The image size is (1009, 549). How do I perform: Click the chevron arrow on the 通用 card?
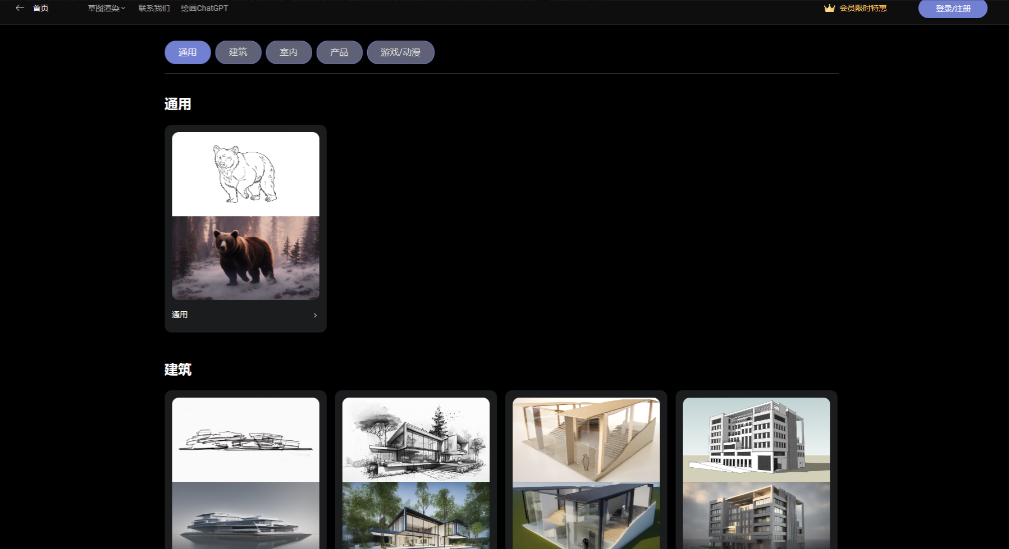pos(315,315)
